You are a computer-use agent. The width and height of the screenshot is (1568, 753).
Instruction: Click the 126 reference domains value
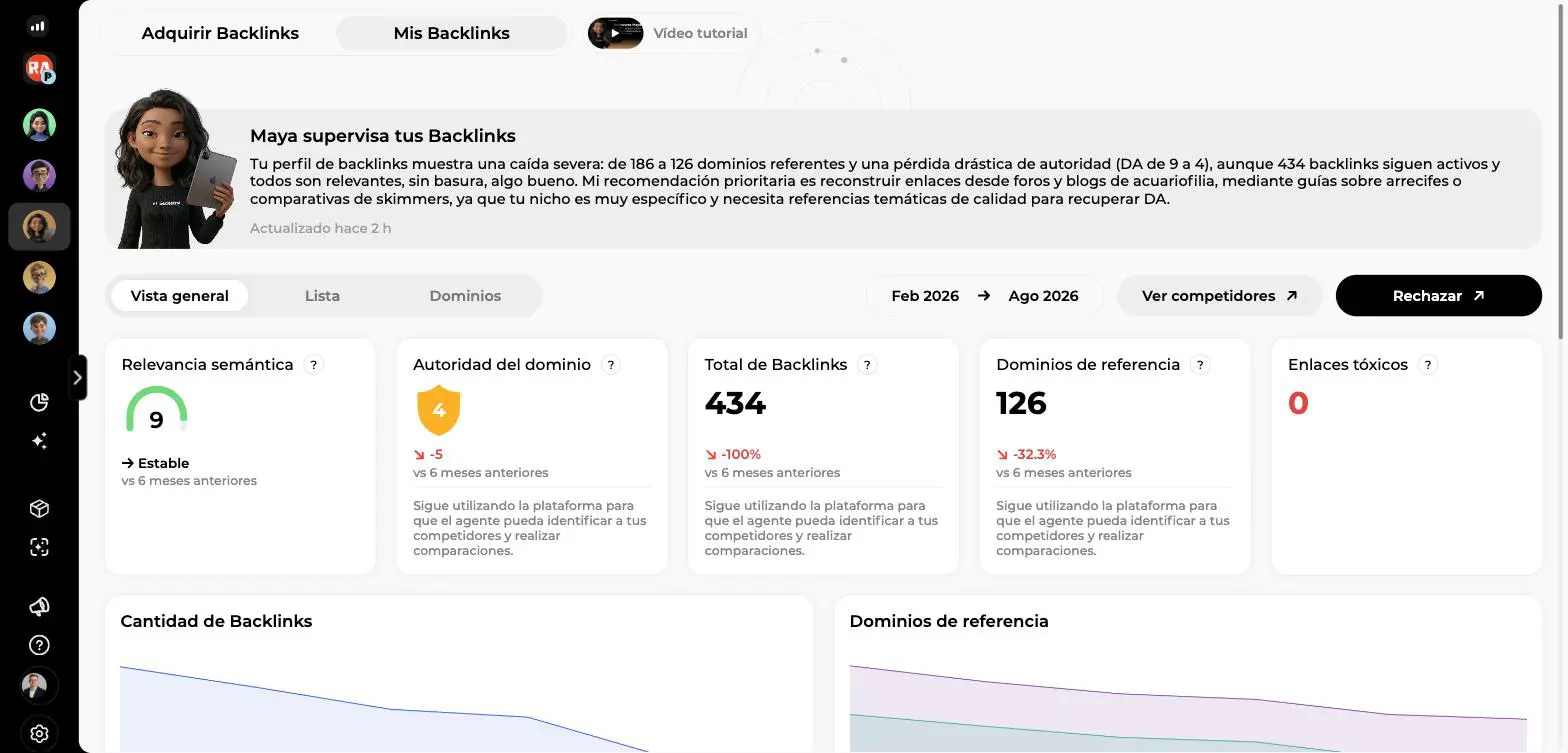tap(1021, 403)
